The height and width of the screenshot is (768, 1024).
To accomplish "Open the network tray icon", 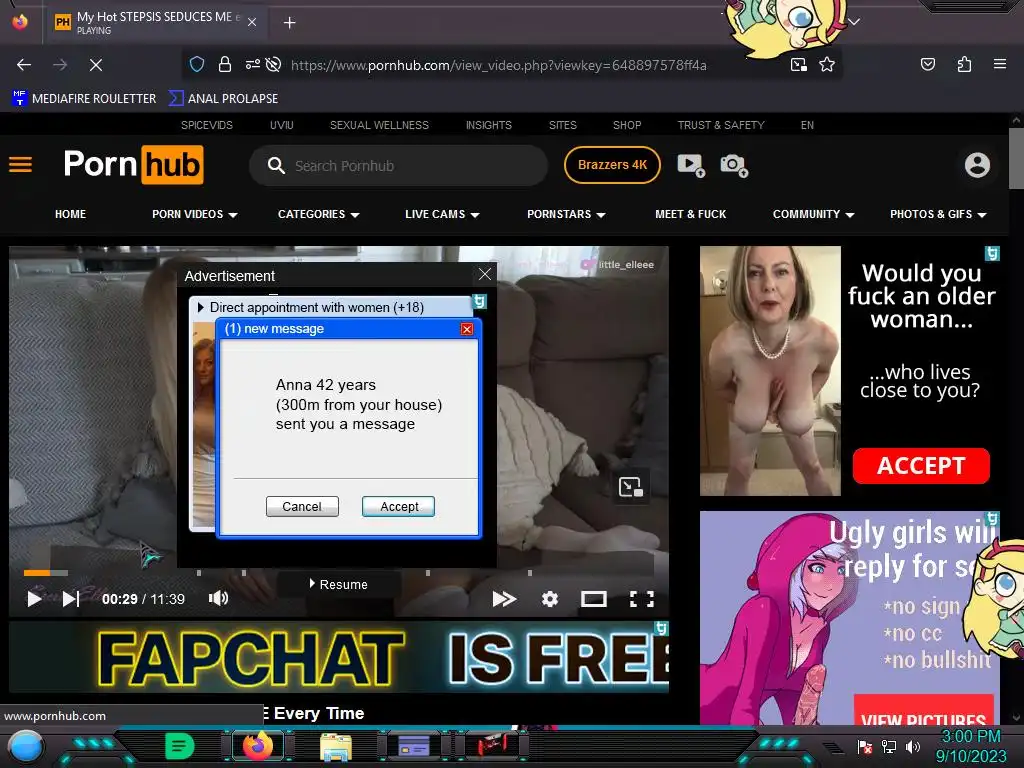I will (x=889, y=746).
